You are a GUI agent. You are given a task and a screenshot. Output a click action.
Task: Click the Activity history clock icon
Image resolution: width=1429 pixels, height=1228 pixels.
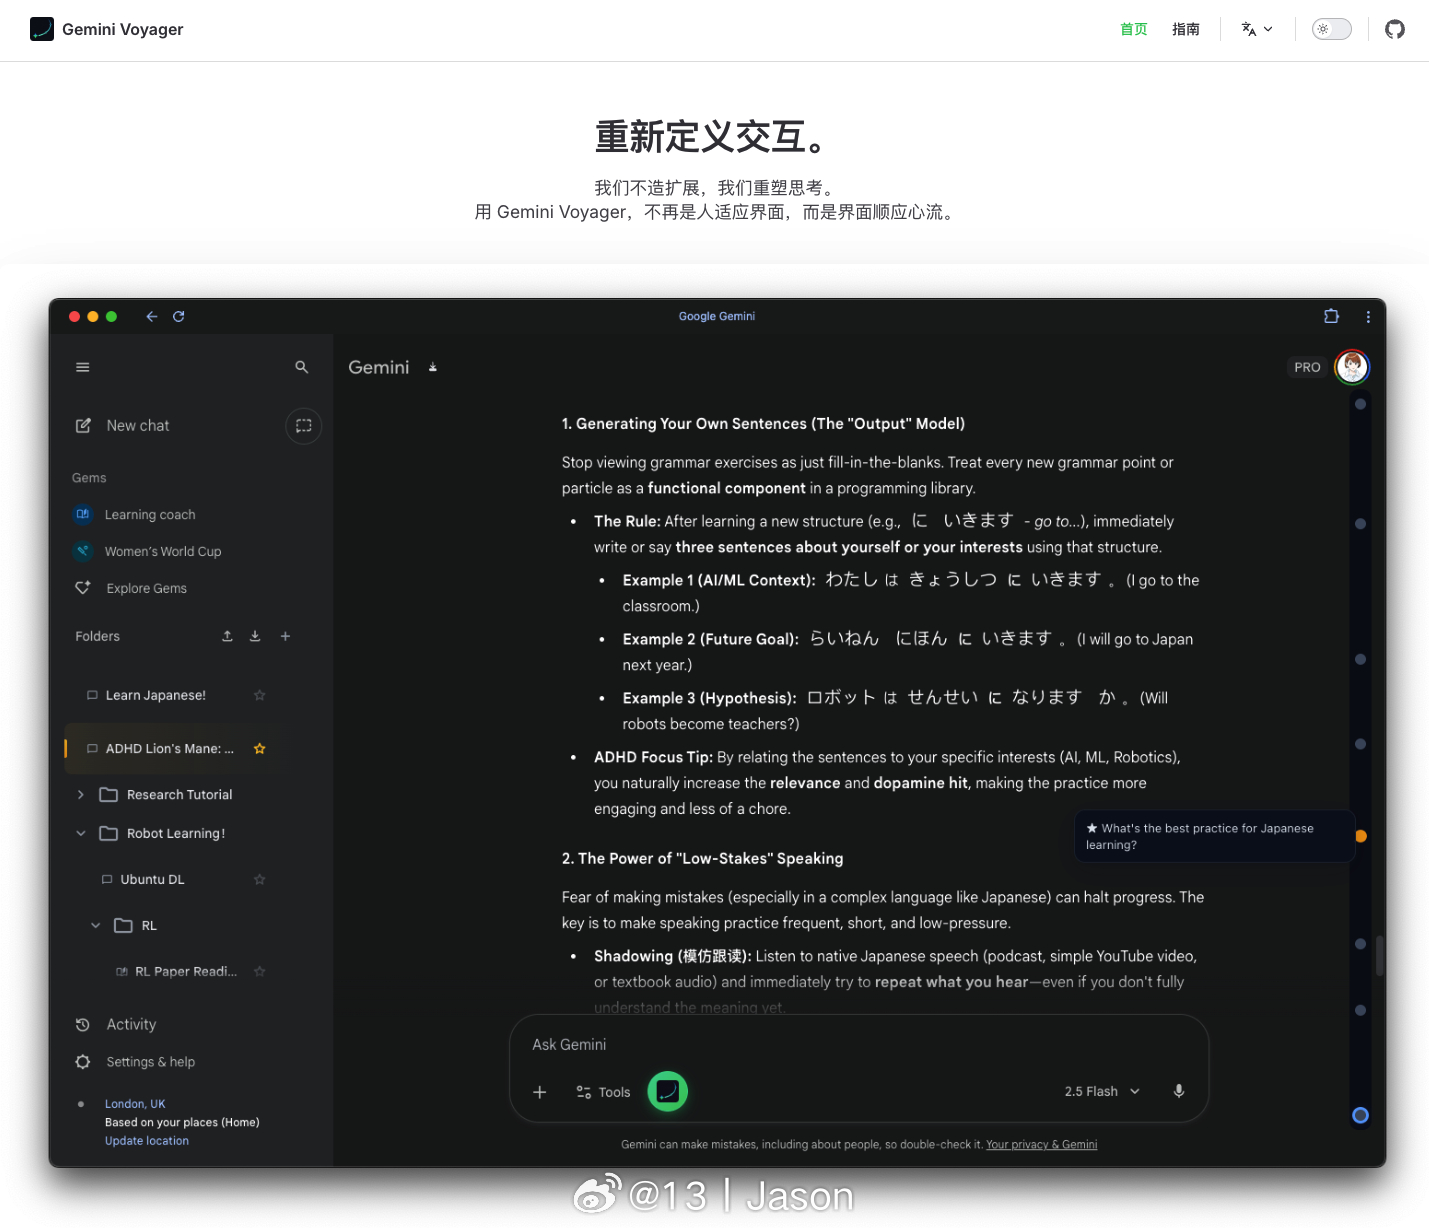coord(83,1024)
